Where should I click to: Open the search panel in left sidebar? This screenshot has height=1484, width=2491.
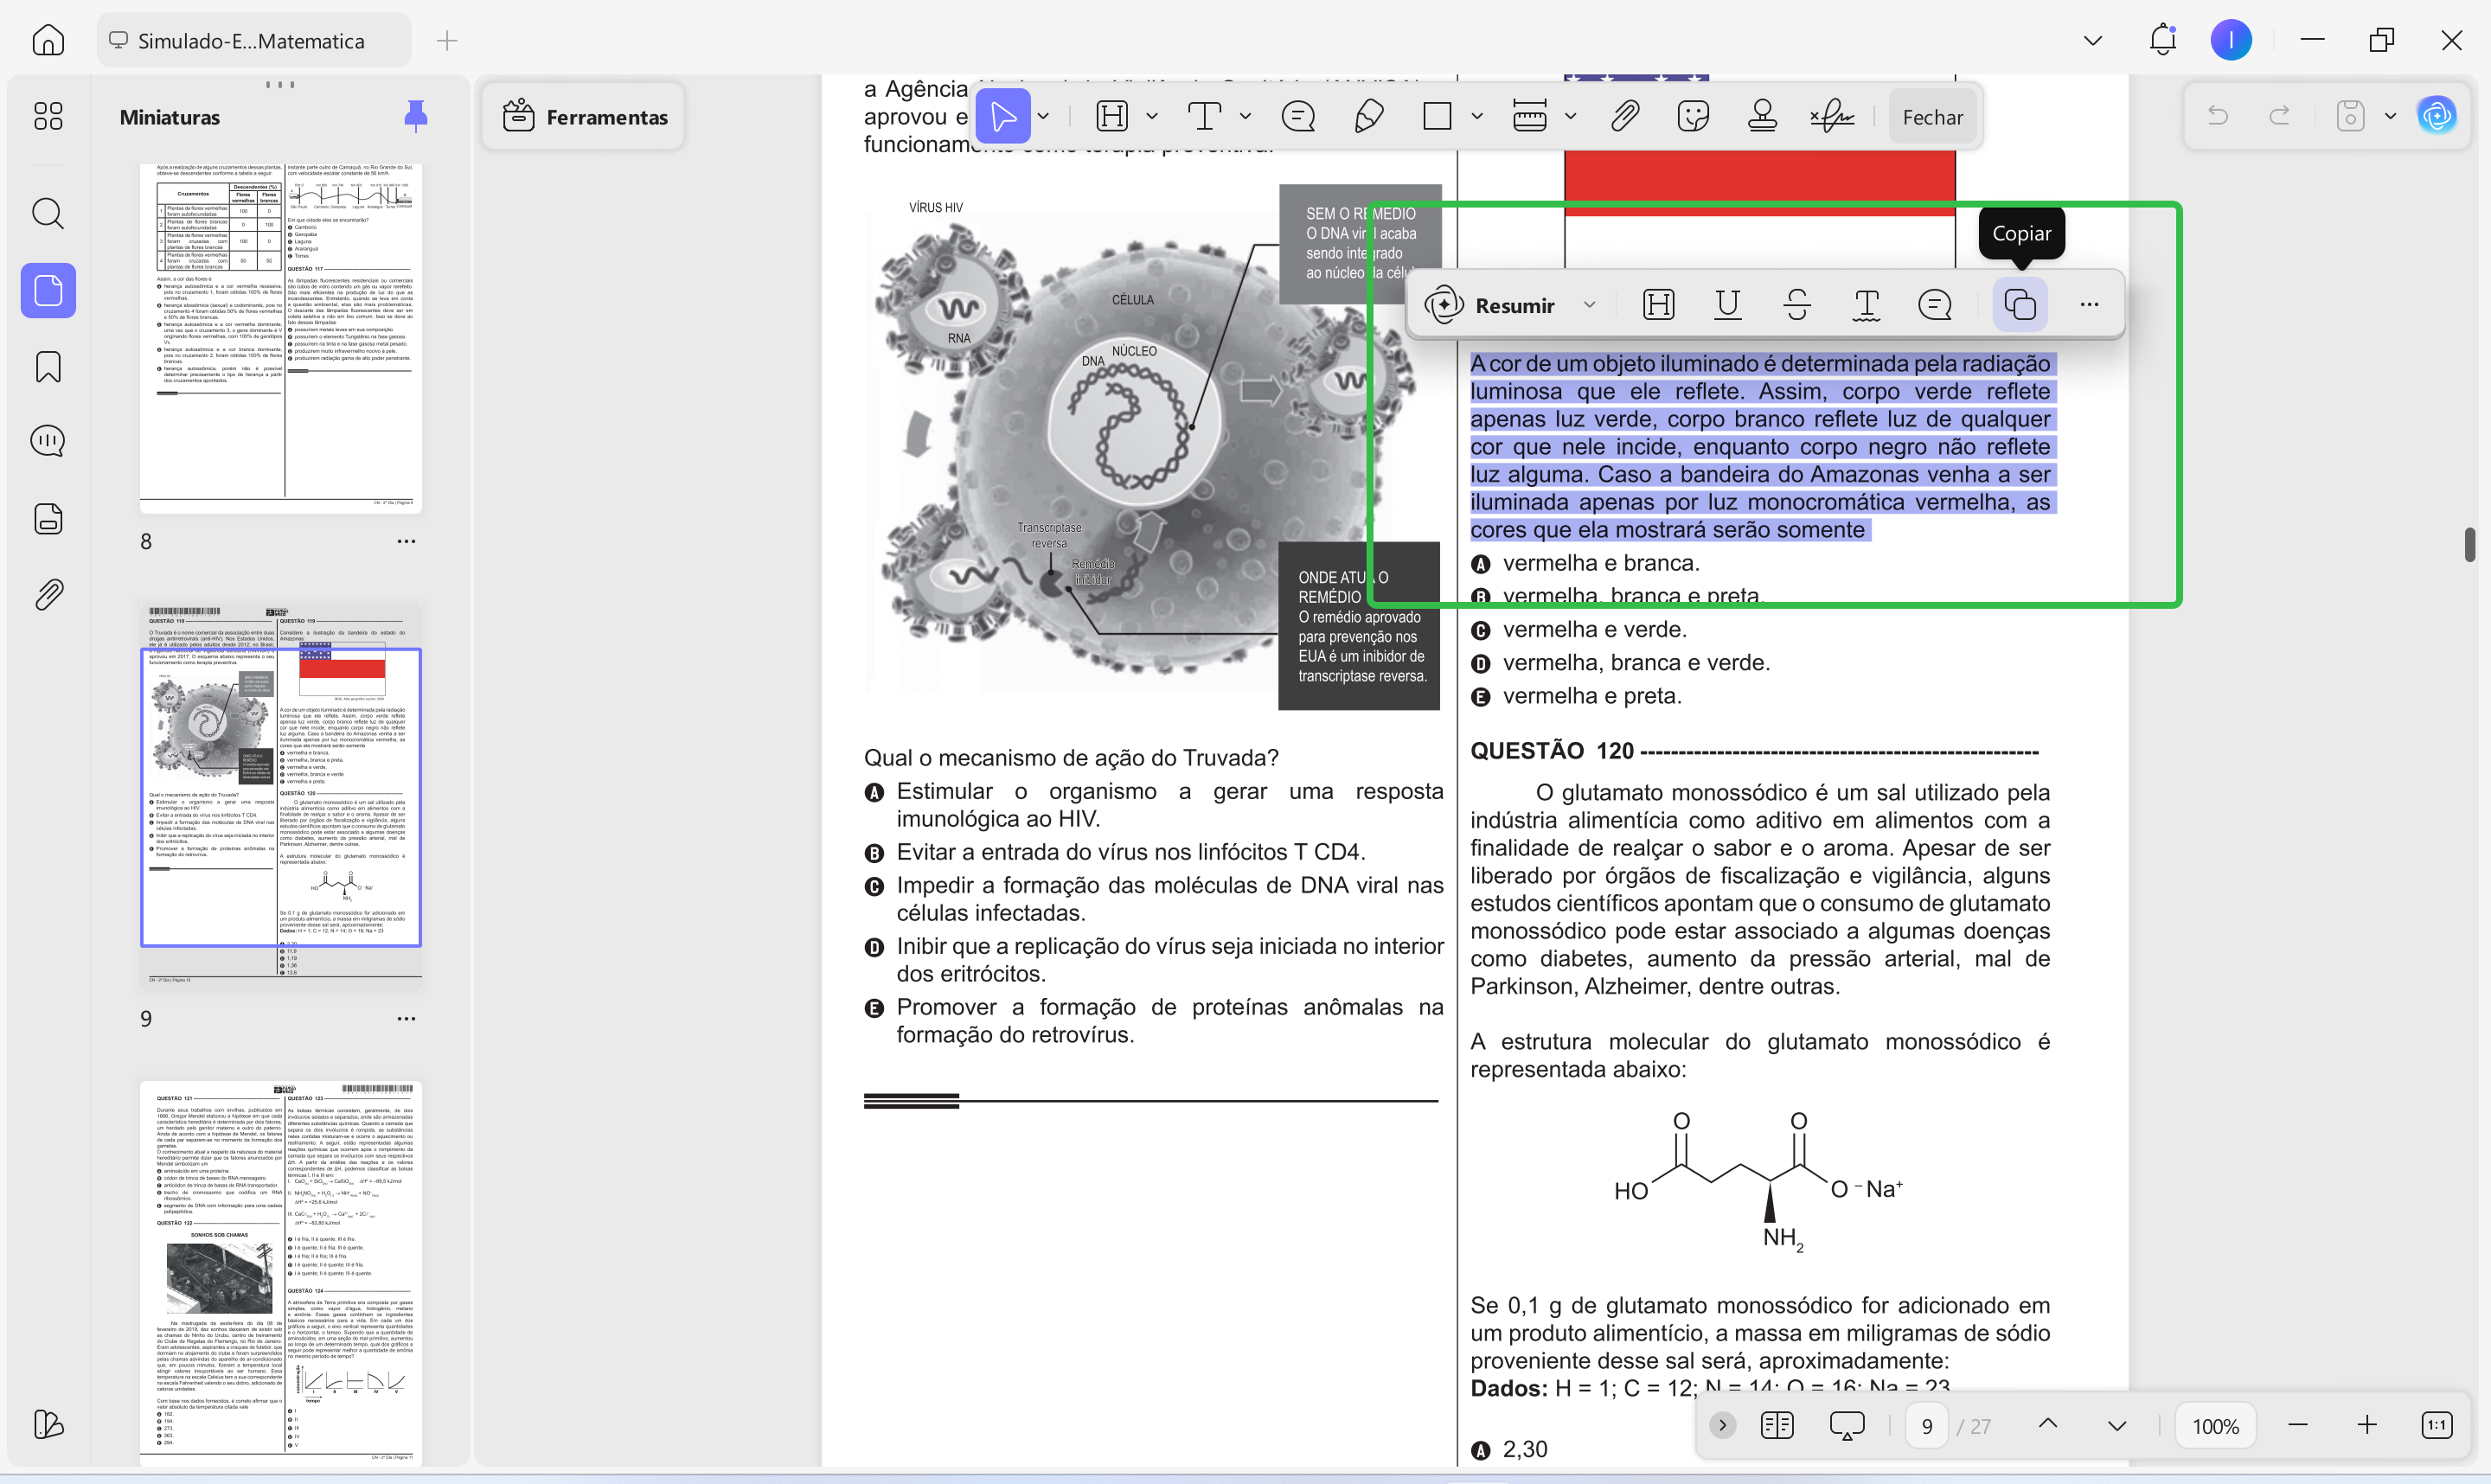point(48,213)
